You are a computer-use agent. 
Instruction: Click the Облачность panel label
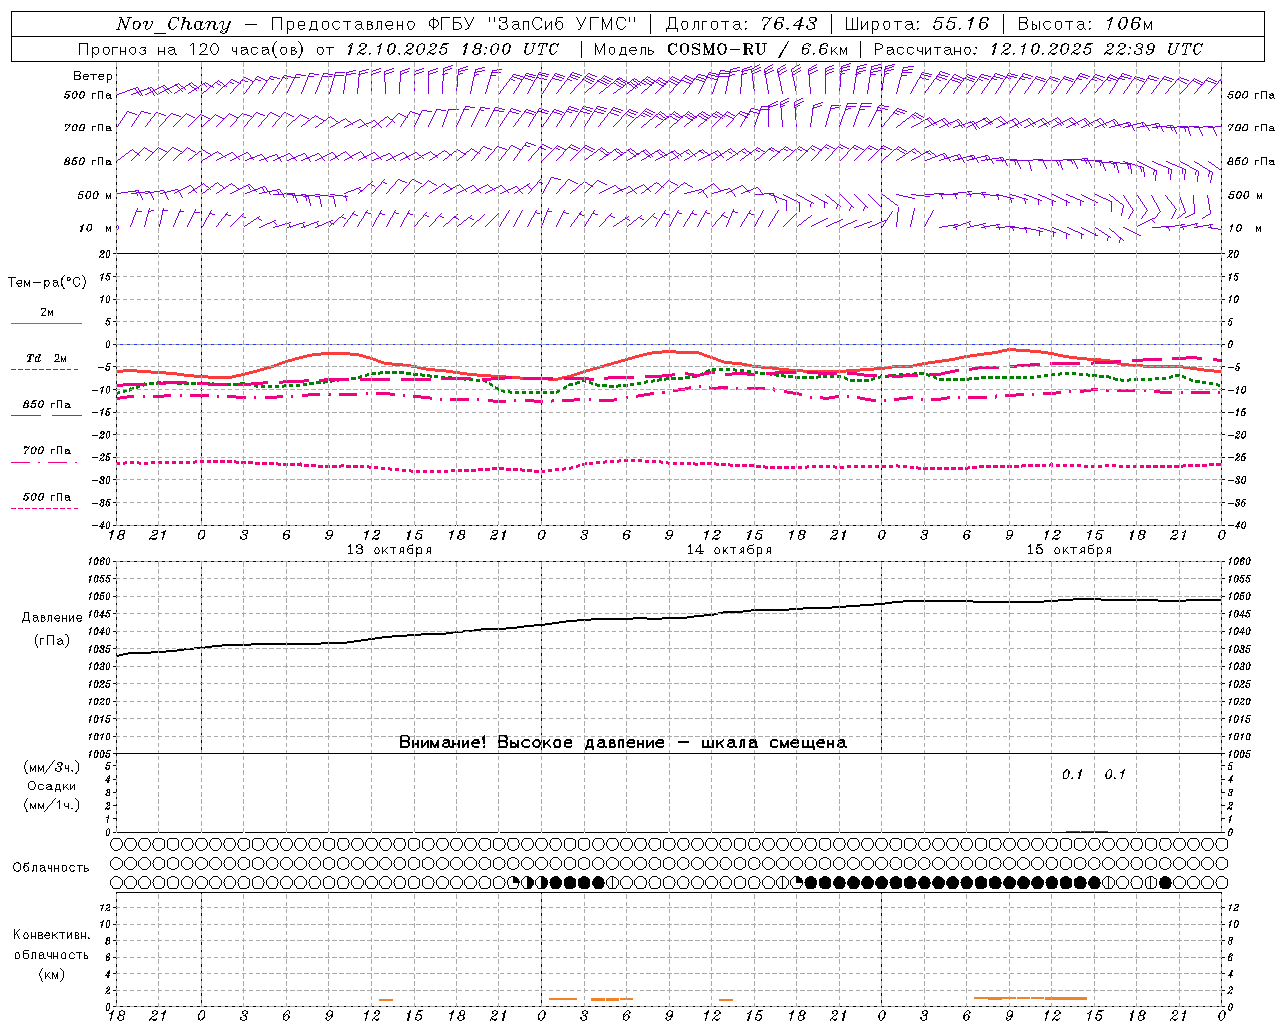pyautogui.click(x=51, y=867)
